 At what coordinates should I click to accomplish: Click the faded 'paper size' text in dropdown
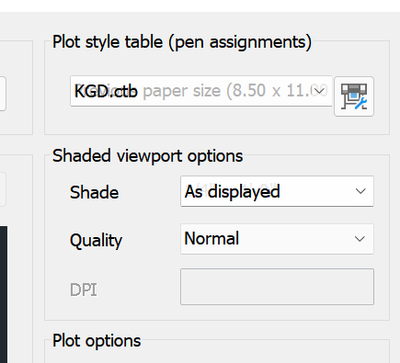click(x=182, y=91)
